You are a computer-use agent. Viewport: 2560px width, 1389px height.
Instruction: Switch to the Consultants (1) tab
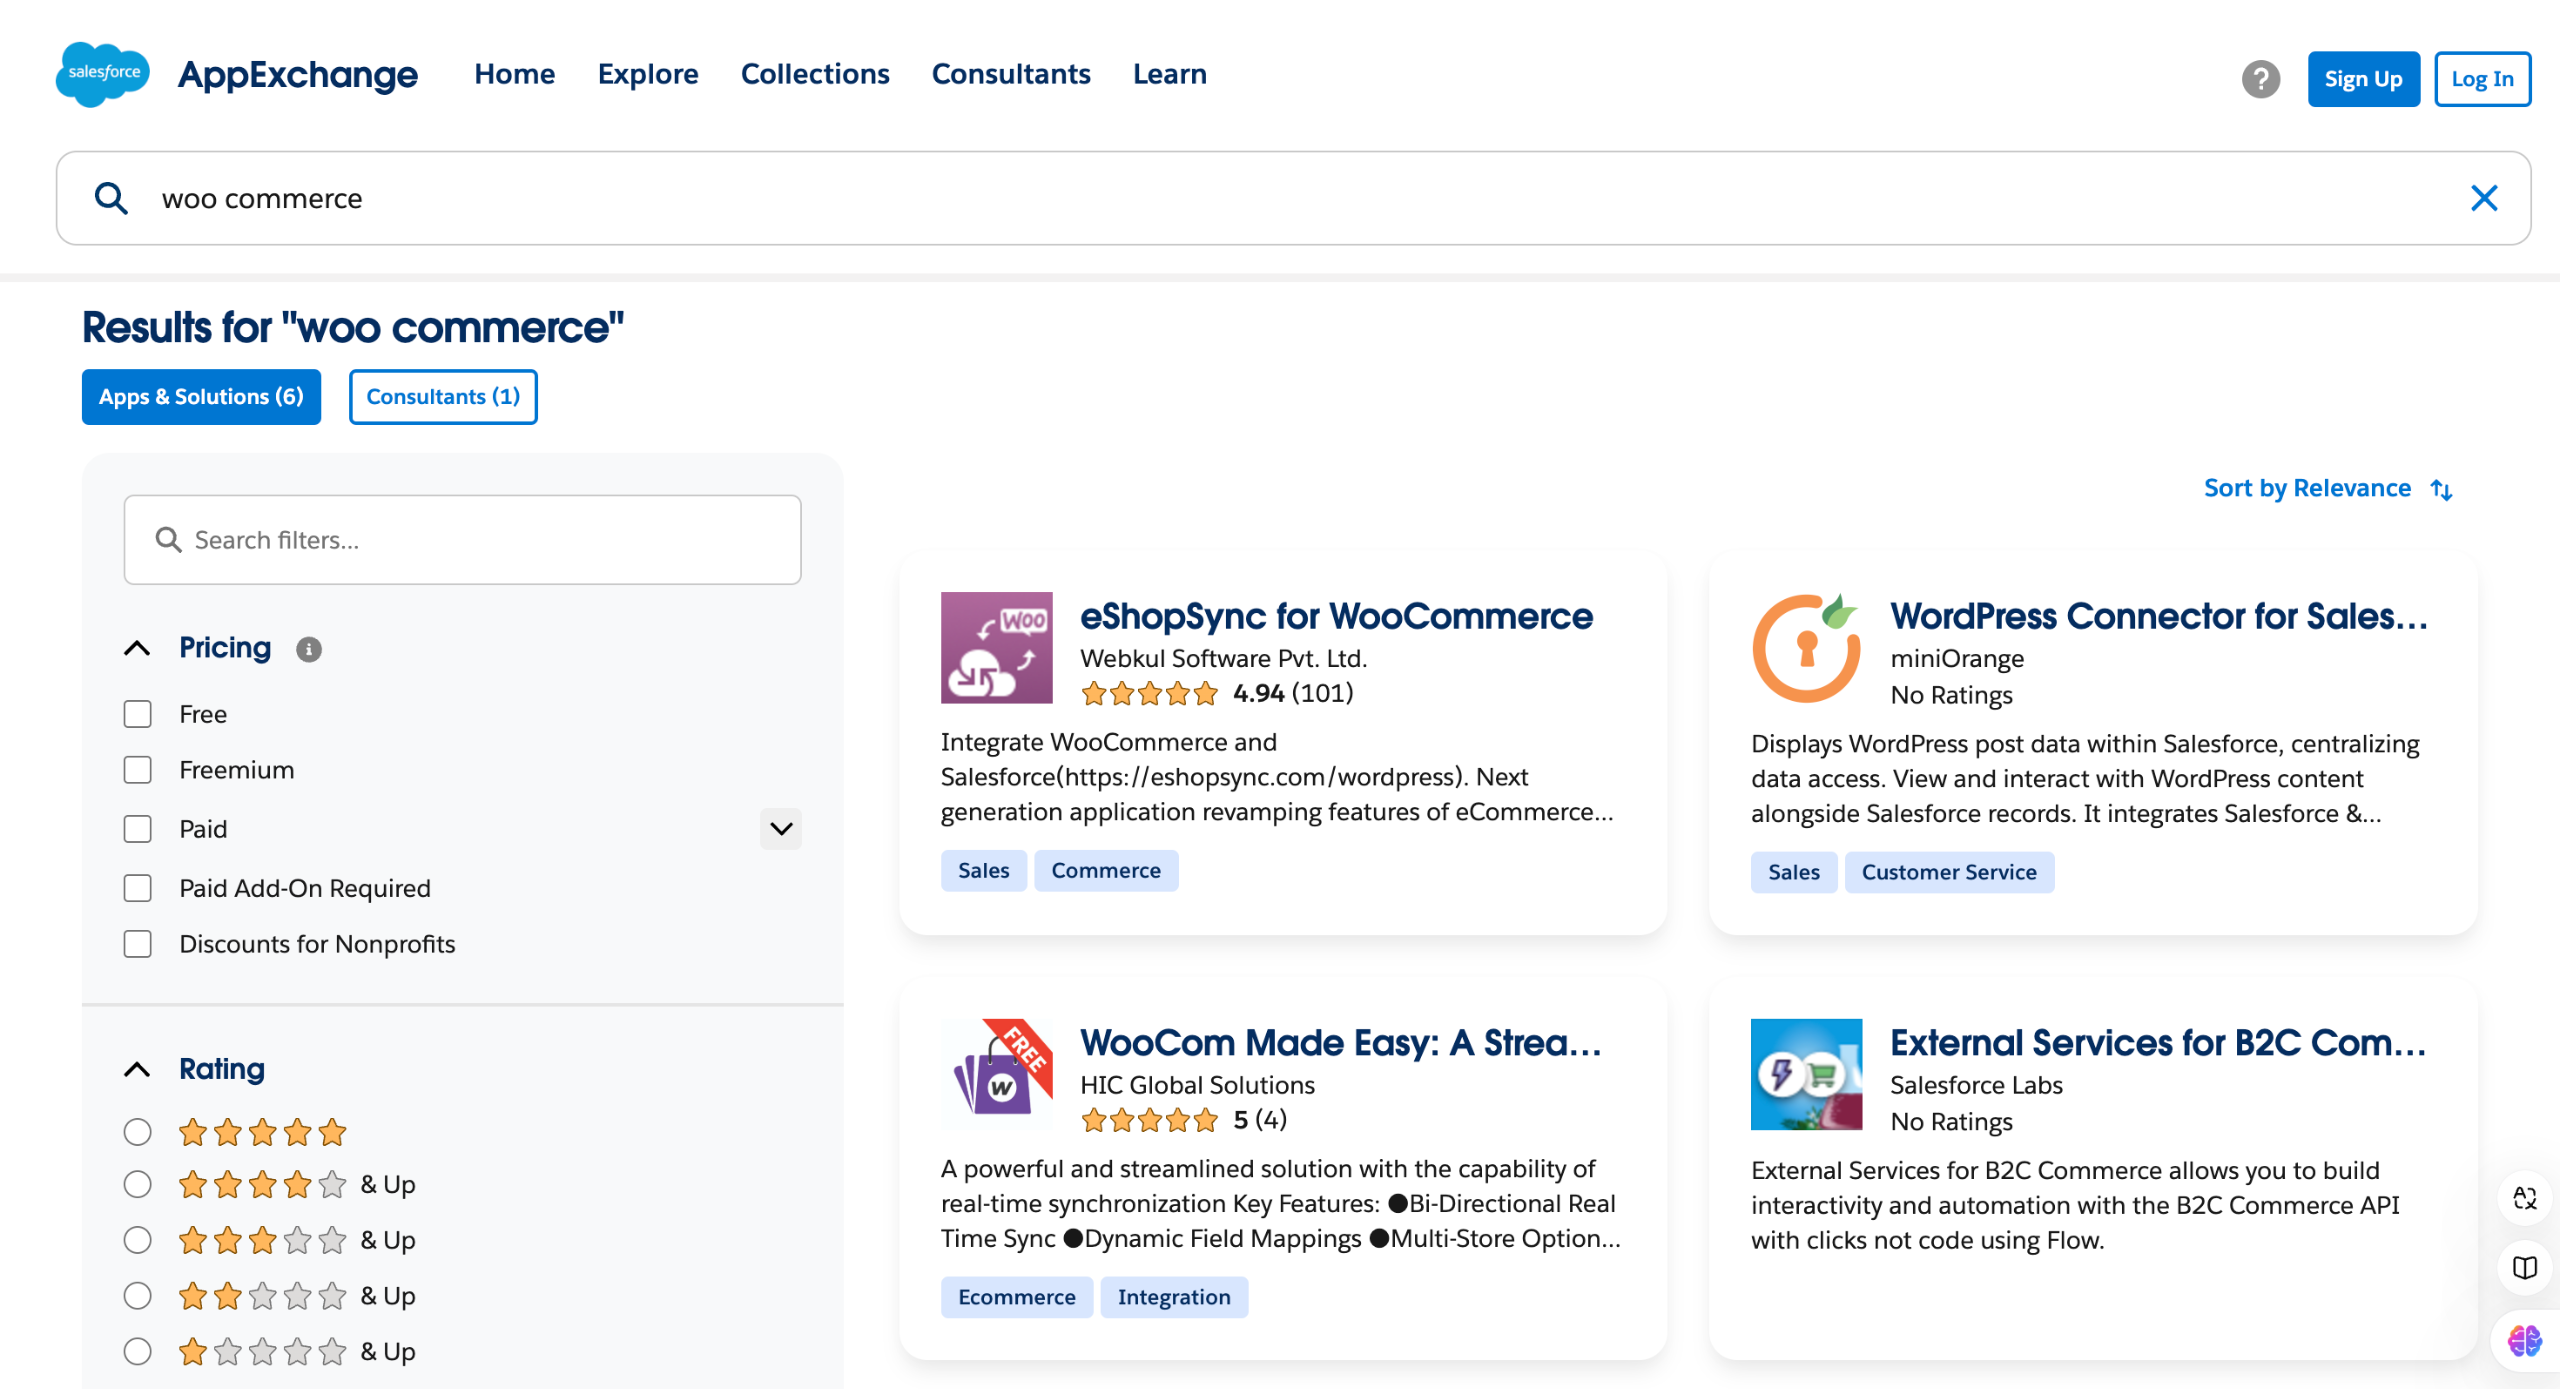click(x=442, y=397)
